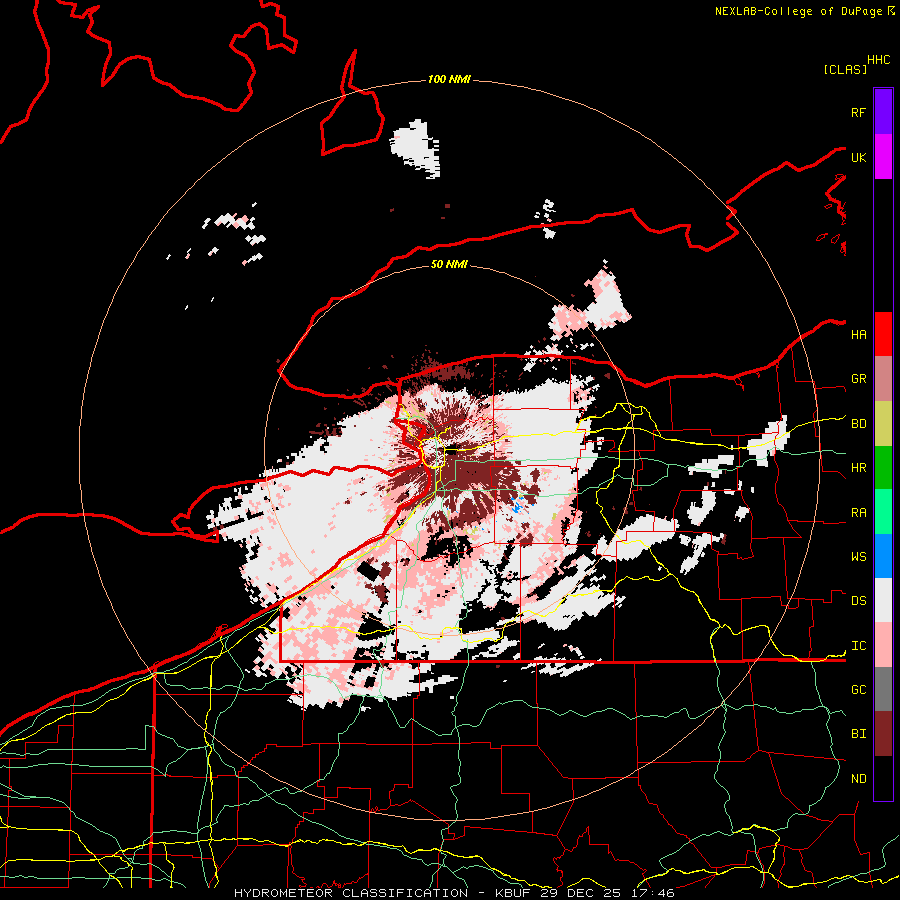Viewport: 900px width, 900px height.
Task: Select the yellow BD legend swatch
Action: pyautogui.click(x=883, y=423)
